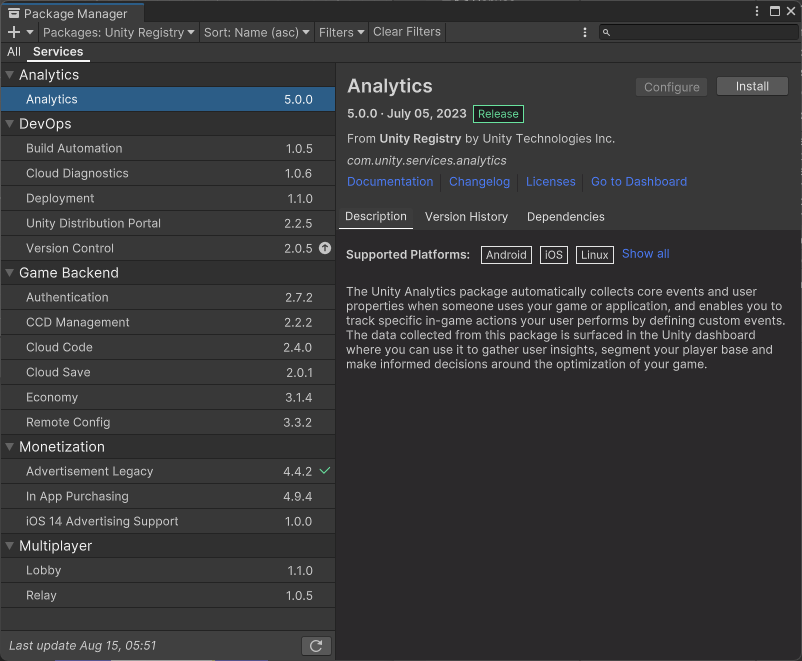Open the Changelog link

479,182
